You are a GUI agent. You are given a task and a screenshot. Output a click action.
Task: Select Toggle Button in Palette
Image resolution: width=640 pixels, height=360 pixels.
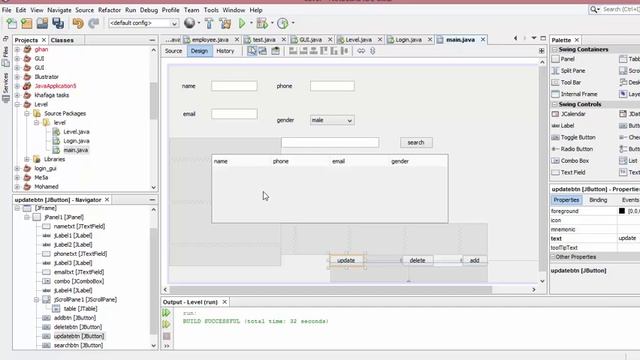(578, 138)
